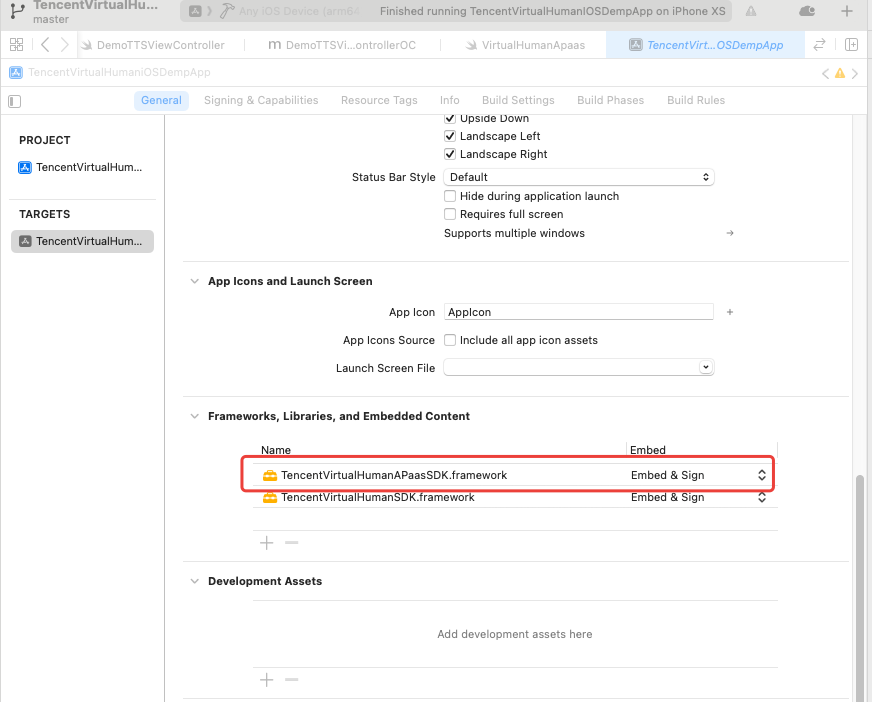The image size is (872, 702).
Task: Click the yellow warning icon in jump bar
Action: coord(840,73)
